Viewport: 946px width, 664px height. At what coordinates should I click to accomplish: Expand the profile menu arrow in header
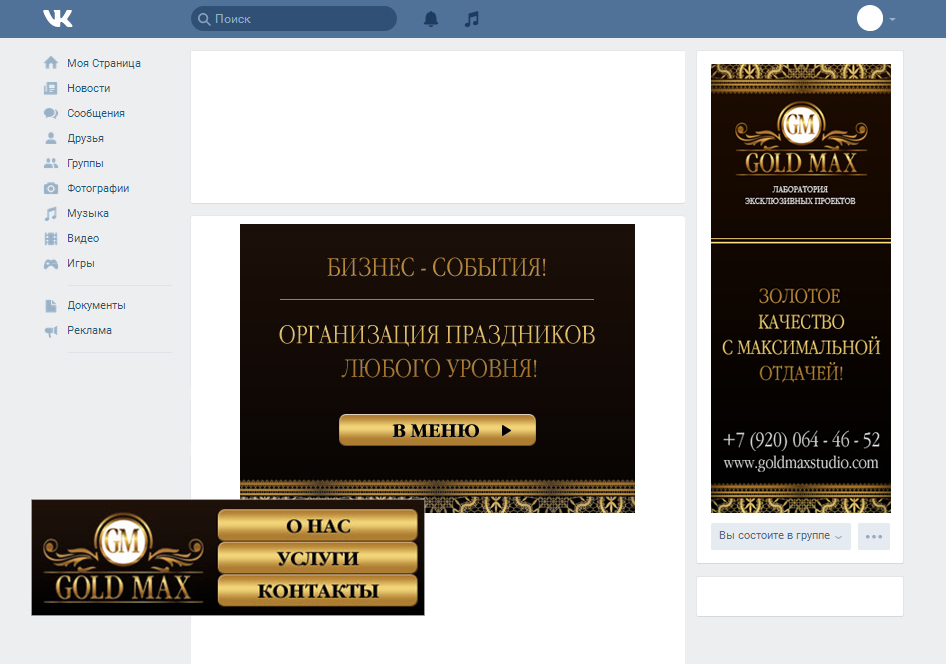pyautogui.click(x=892, y=19)
